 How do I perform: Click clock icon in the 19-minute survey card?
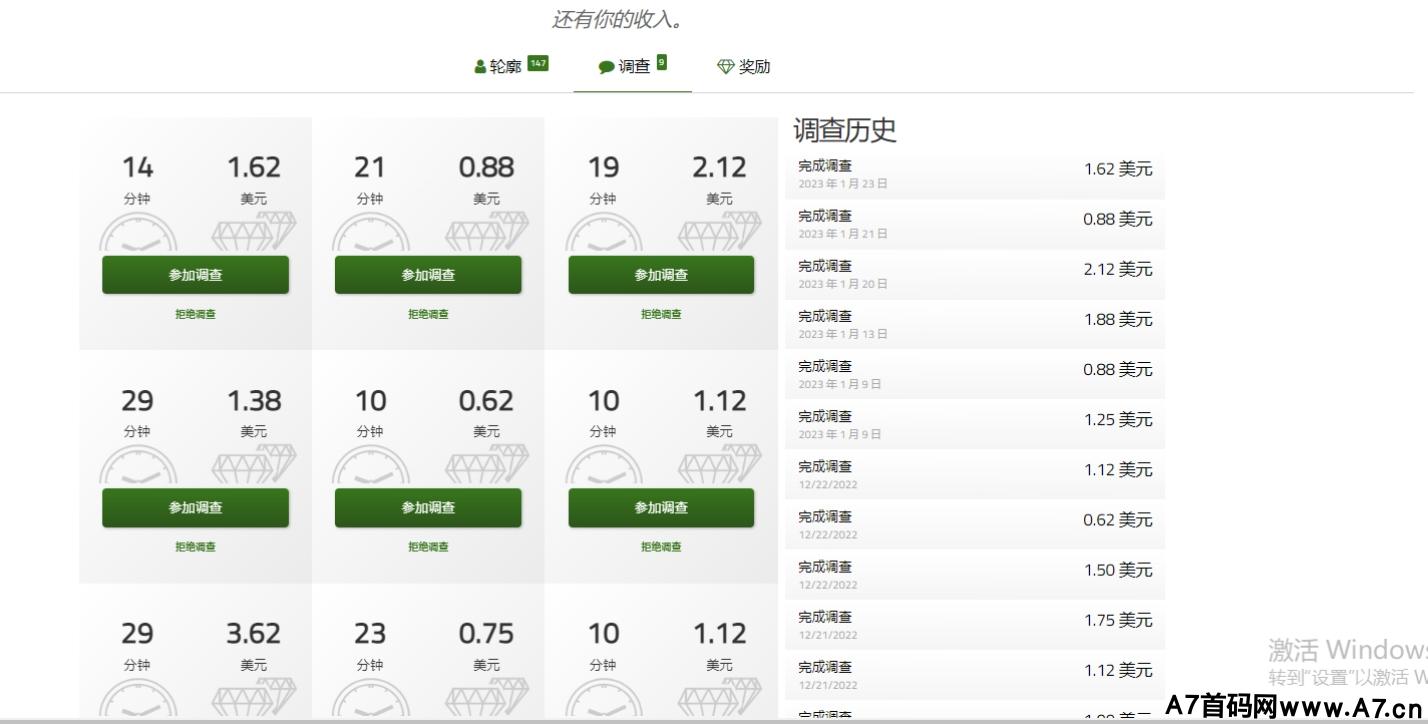point(603,234)
